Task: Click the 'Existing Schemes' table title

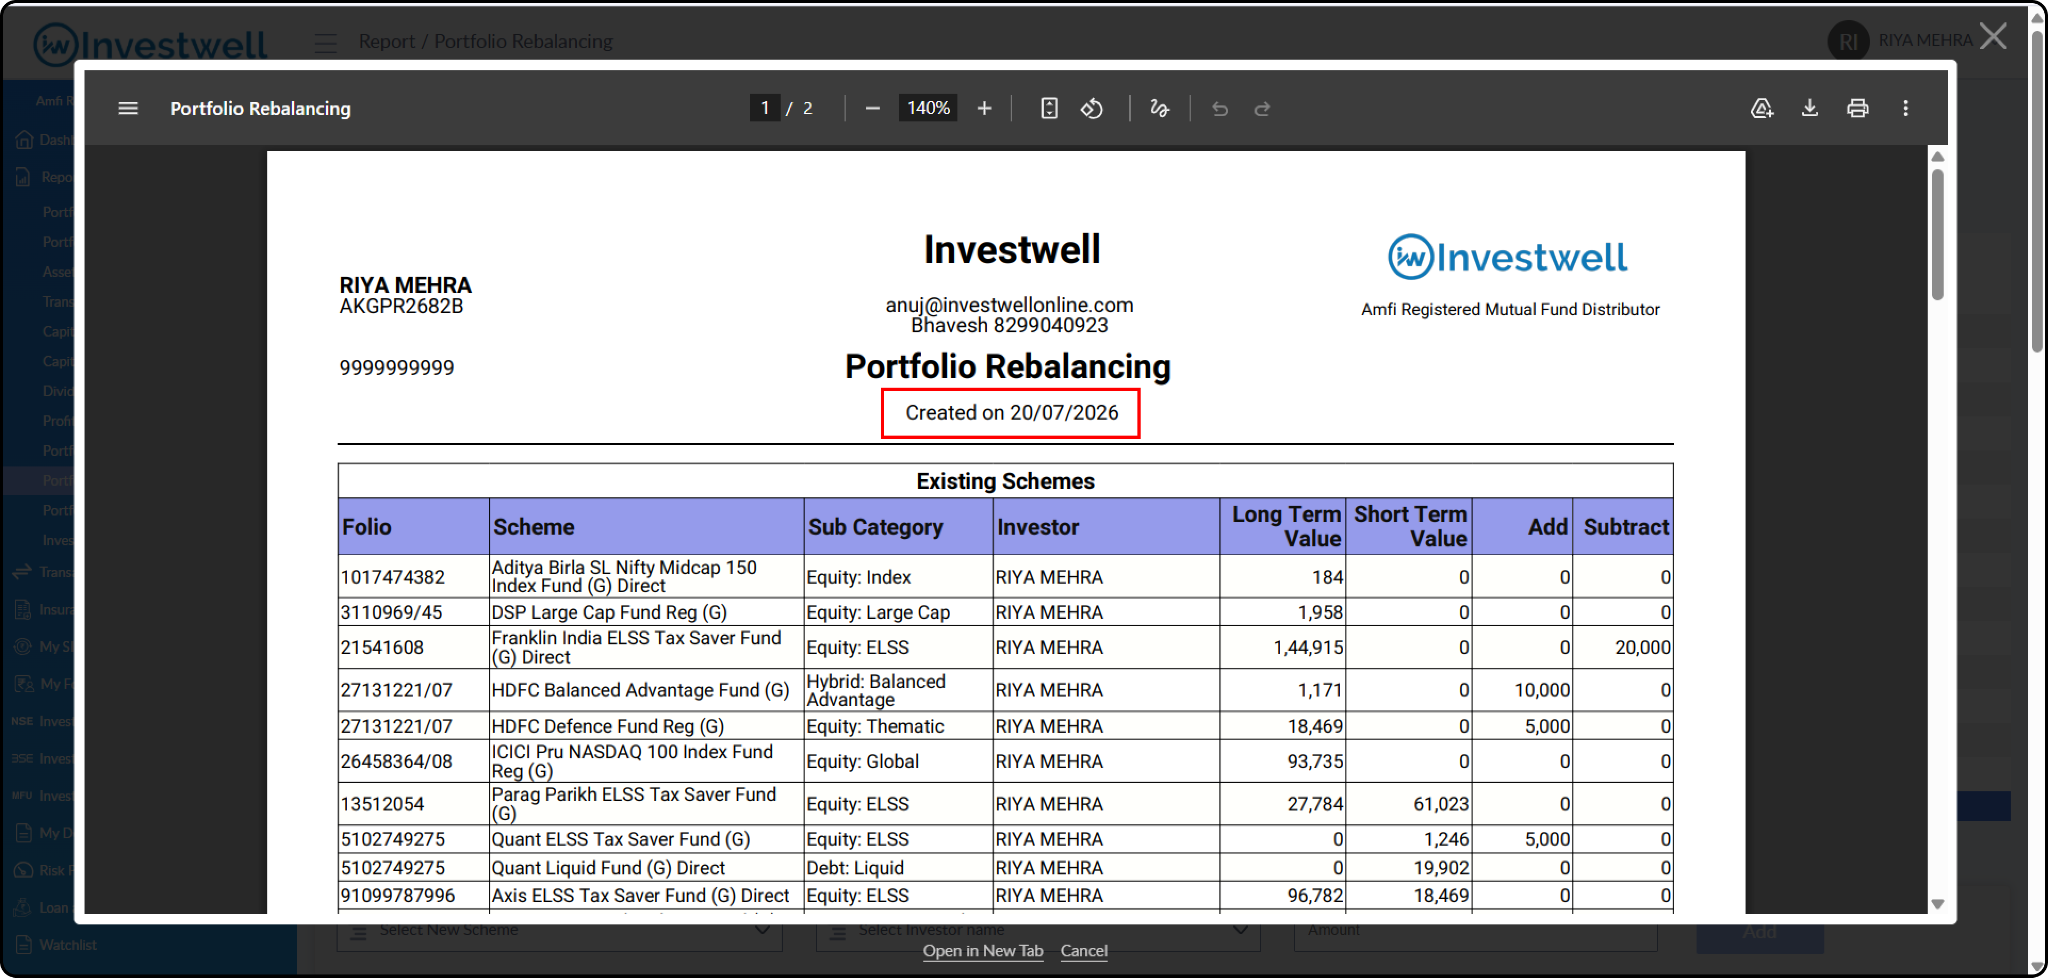Action: (1006, 481)
